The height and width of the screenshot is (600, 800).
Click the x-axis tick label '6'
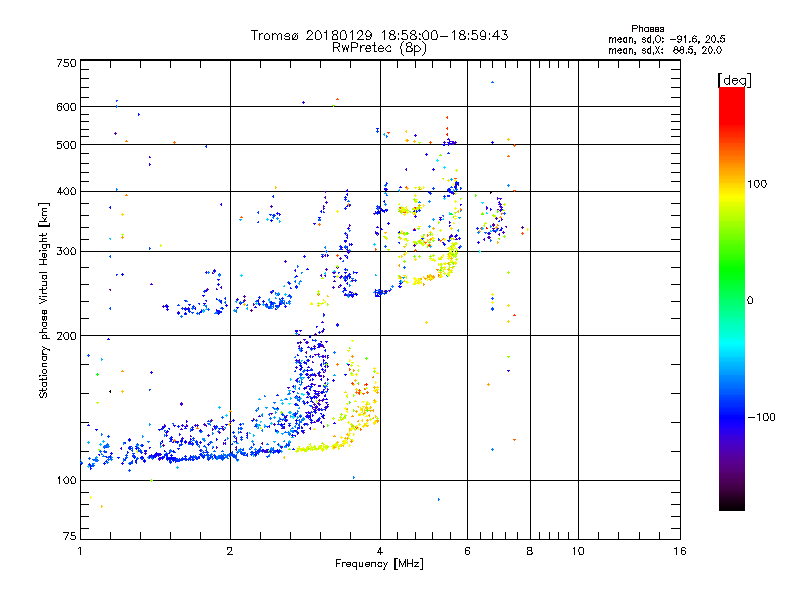[467, 551]
